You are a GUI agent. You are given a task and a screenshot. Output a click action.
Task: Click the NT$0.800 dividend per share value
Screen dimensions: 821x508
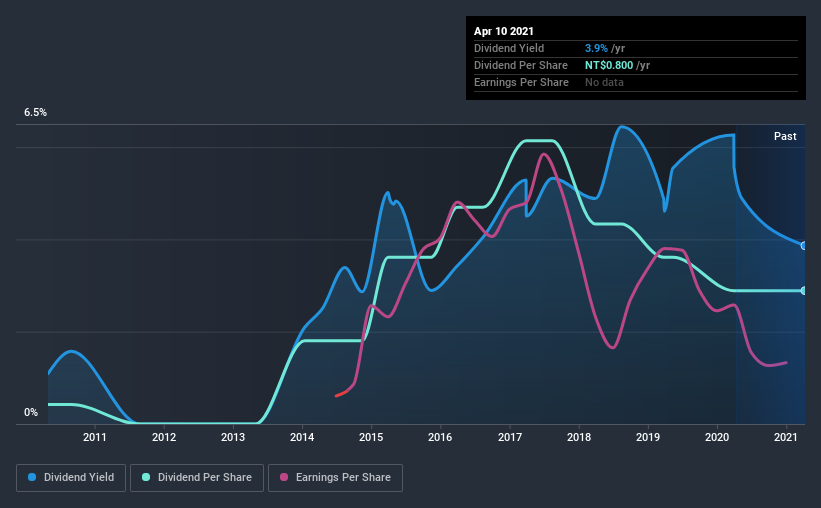coord(609,65)
